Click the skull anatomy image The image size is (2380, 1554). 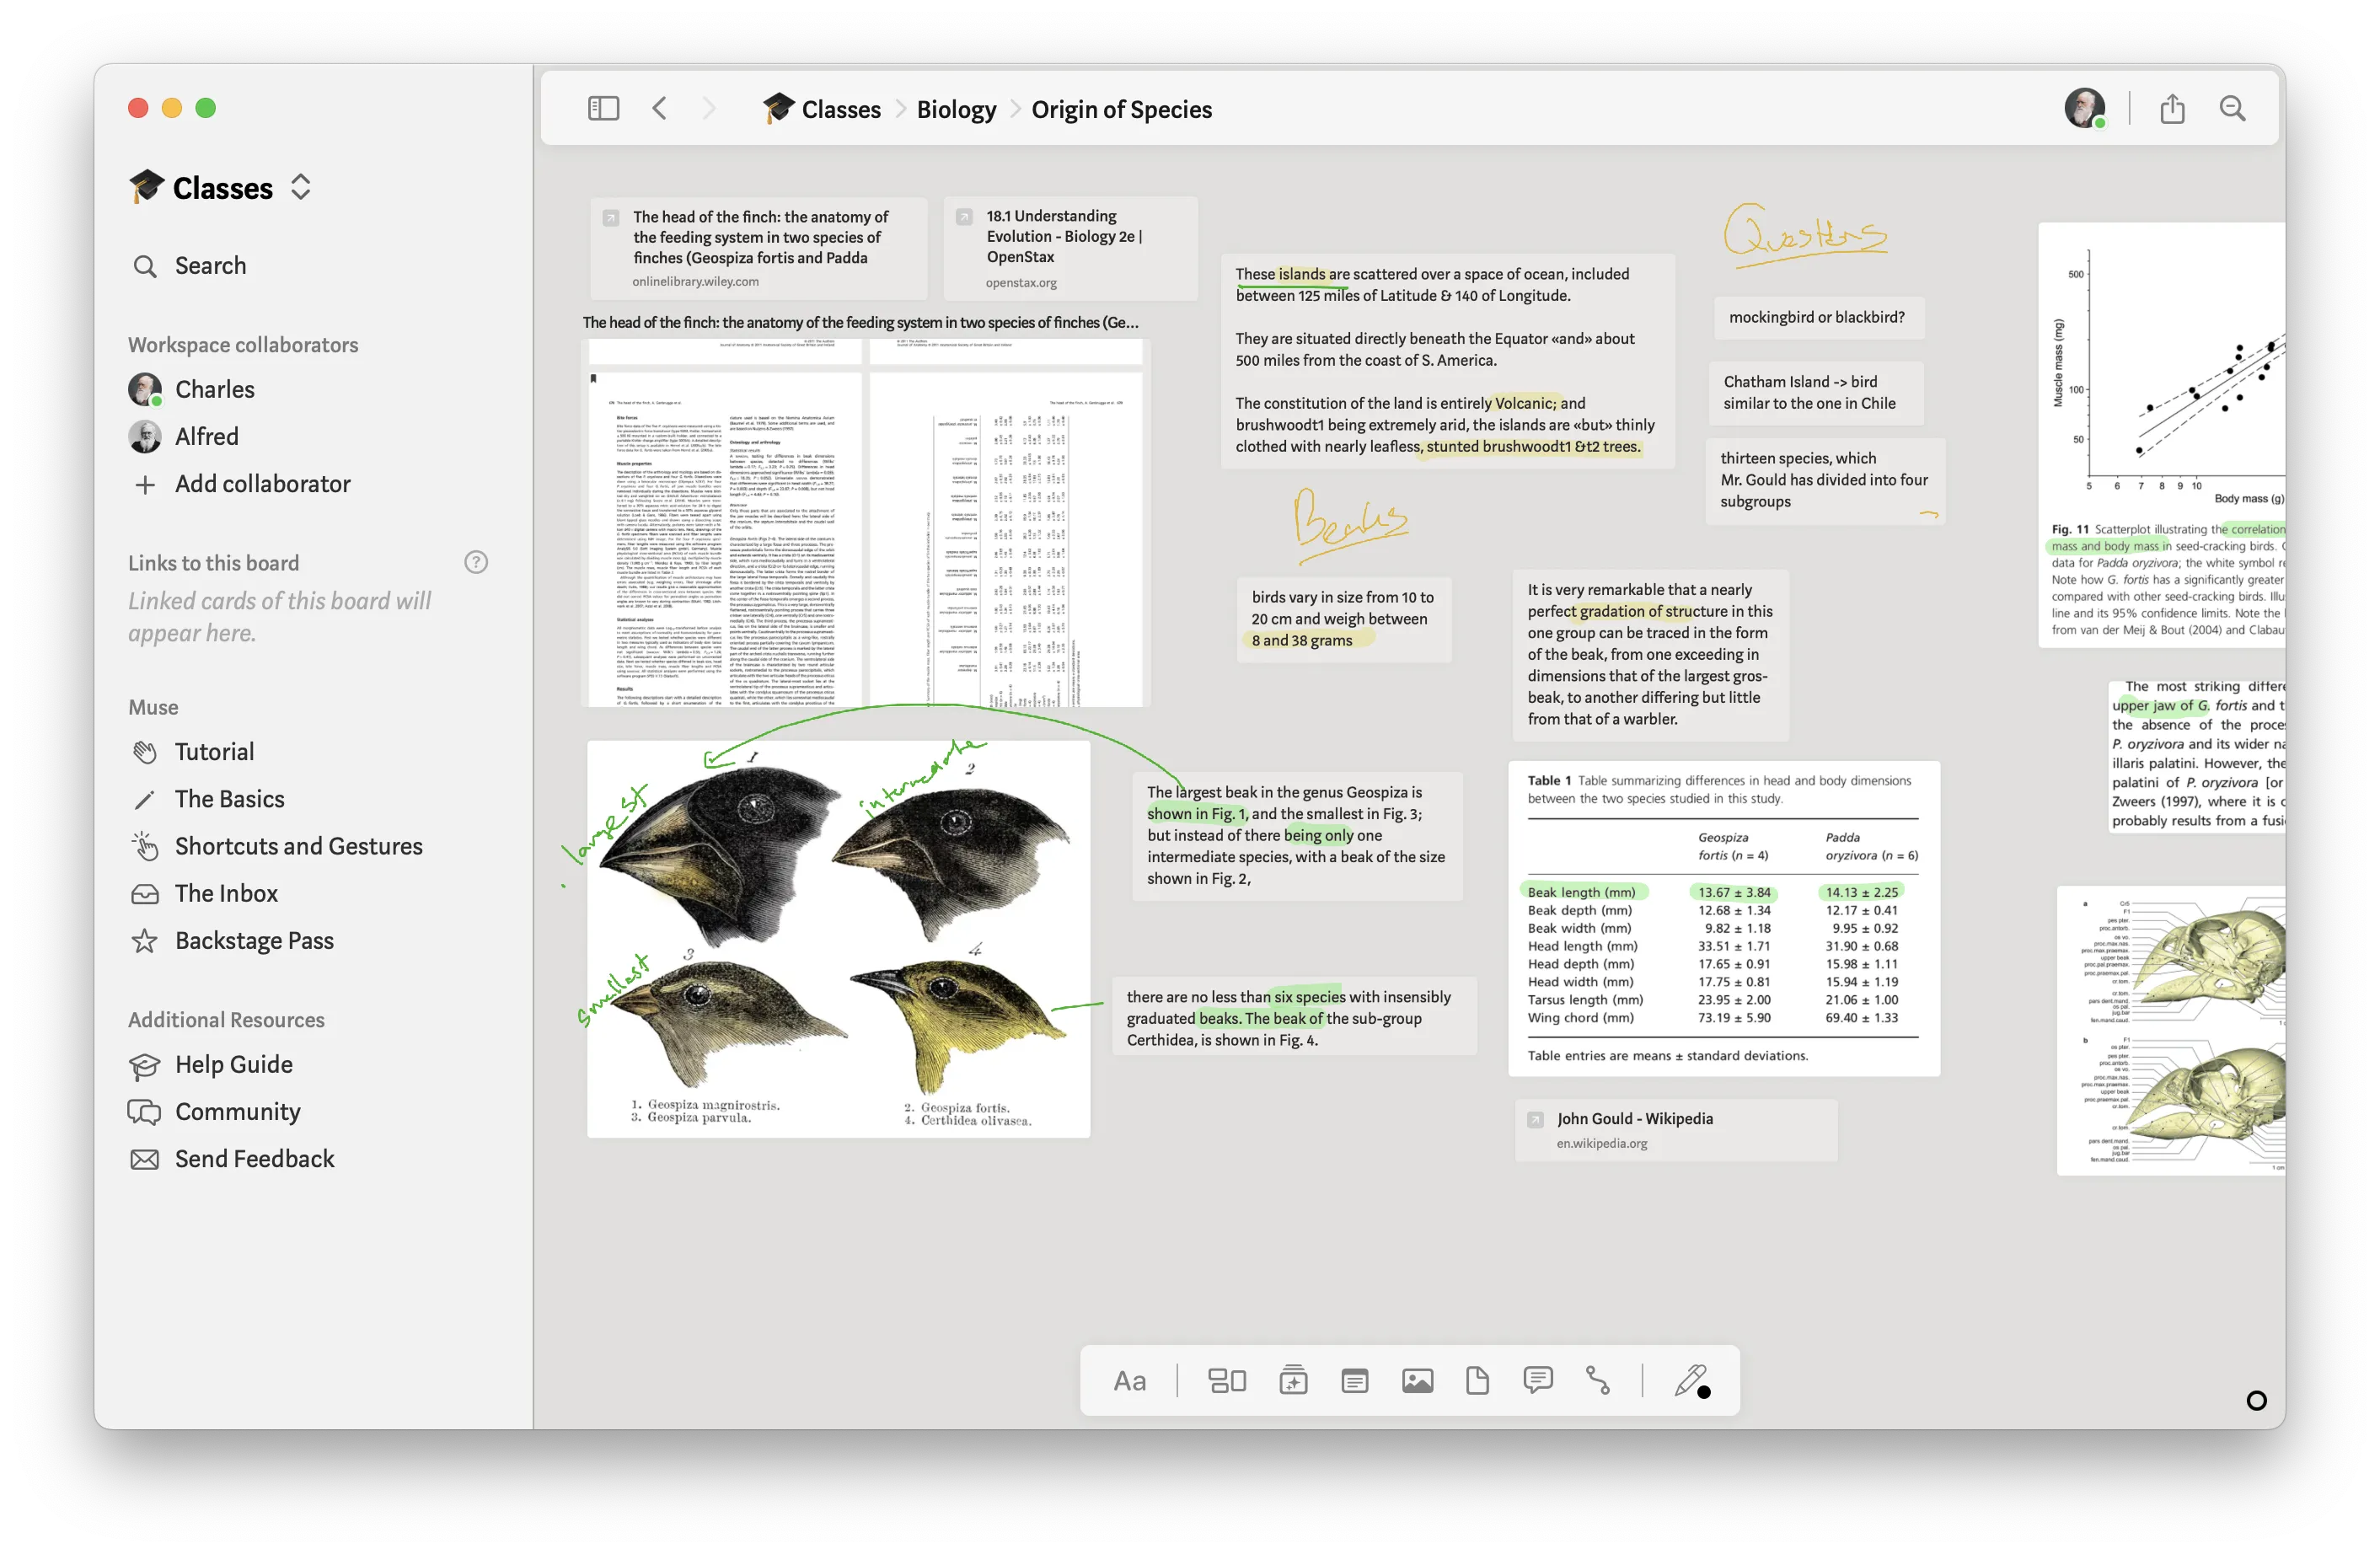[x=2171, y=1030]
